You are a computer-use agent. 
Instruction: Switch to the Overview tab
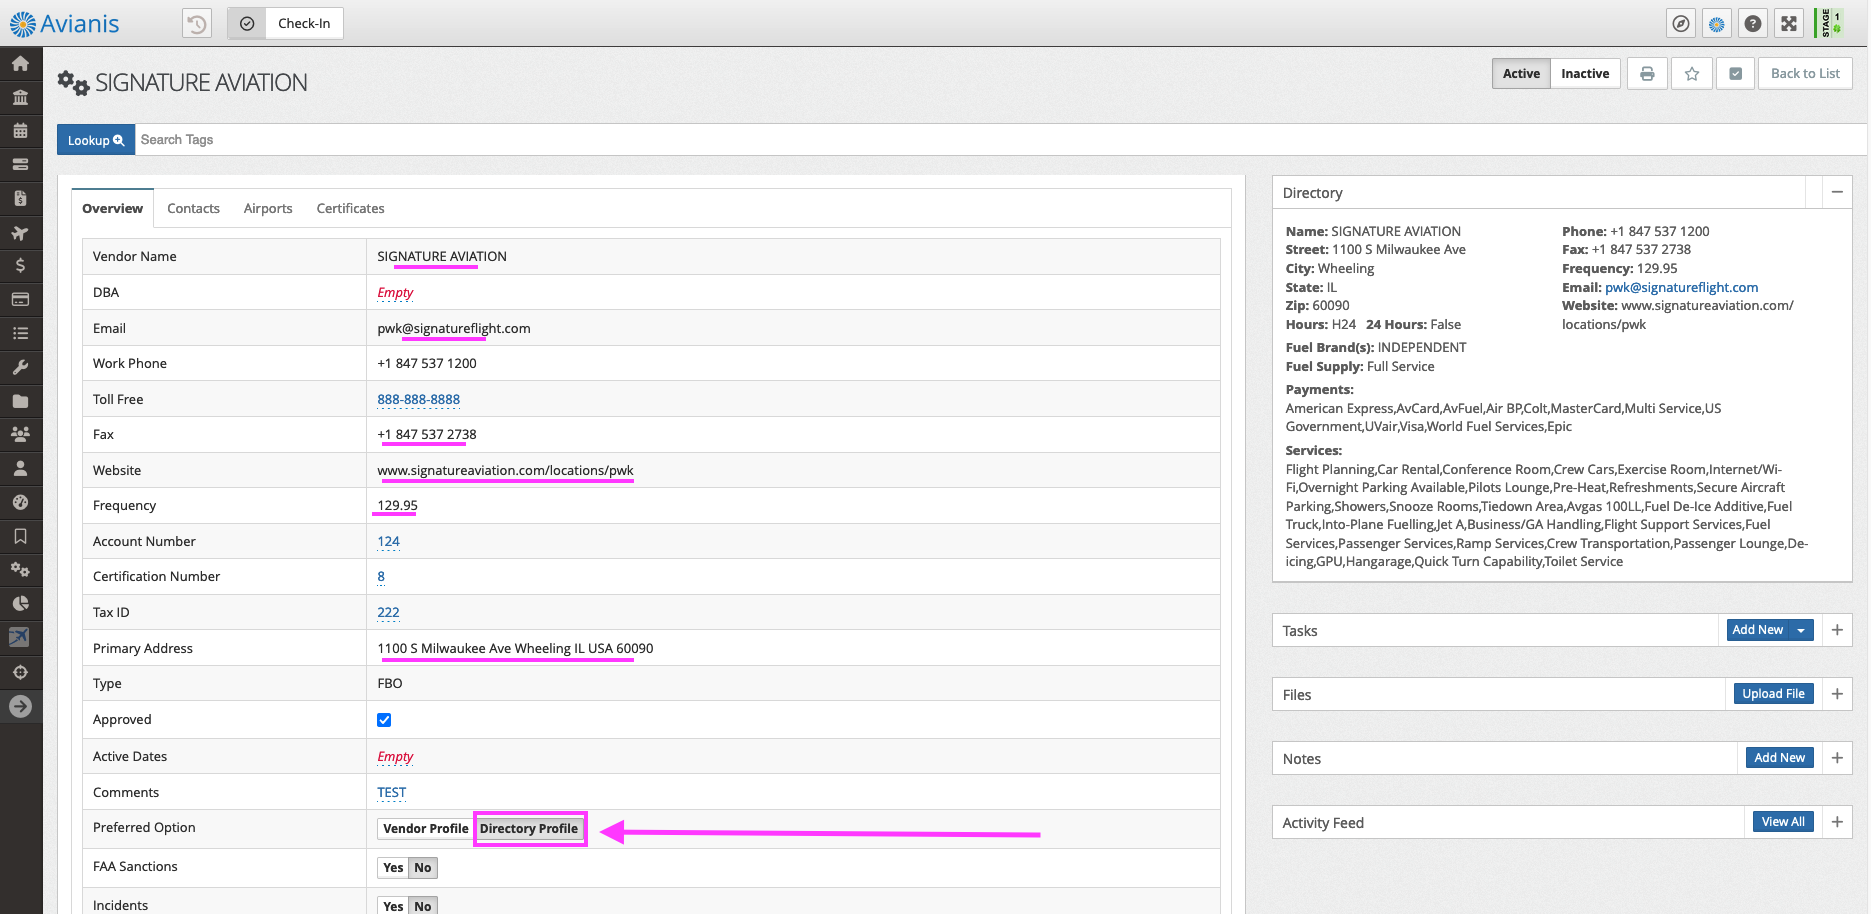112,208
